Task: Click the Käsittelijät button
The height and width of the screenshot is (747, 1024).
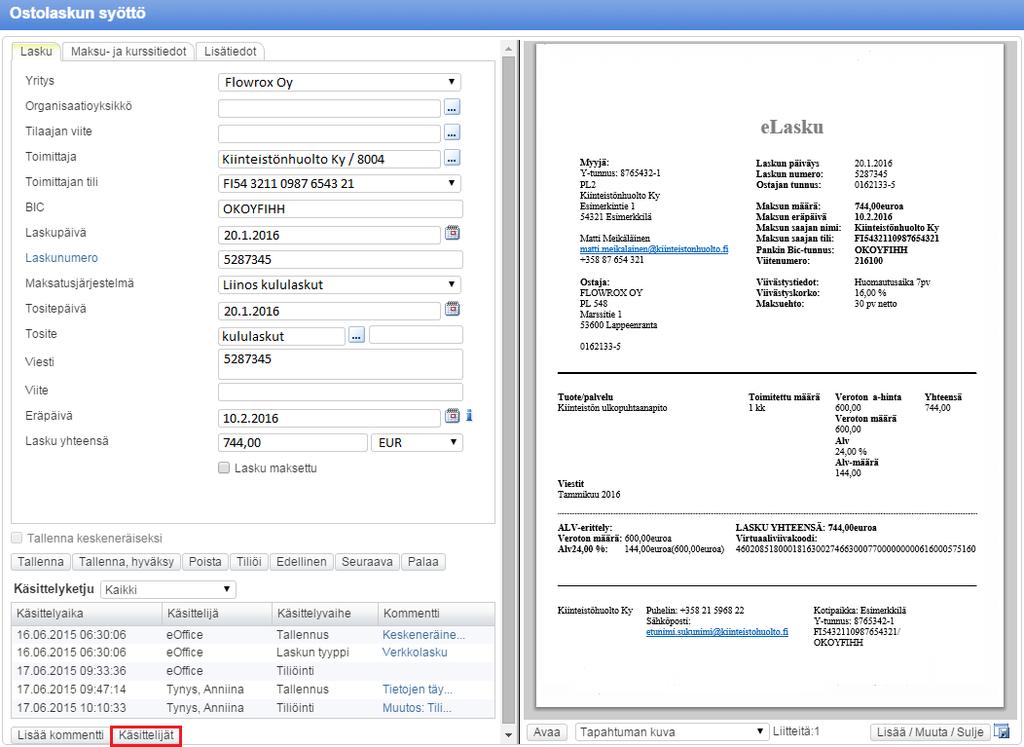Action: pos(146,735)
